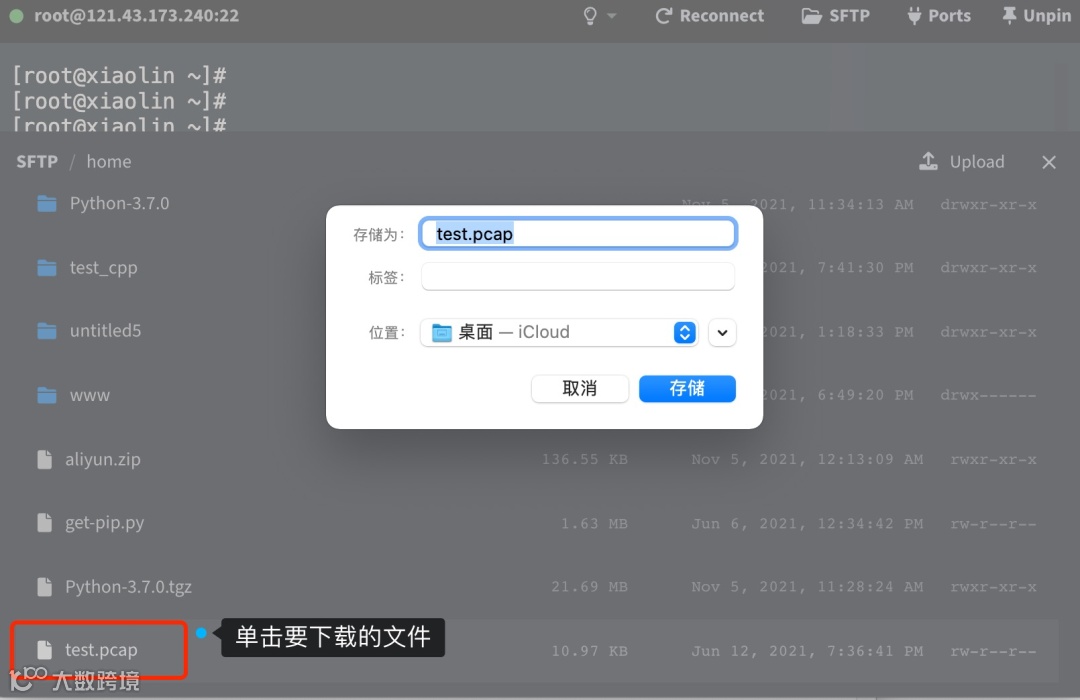
Task: Select the aliyun.zip file
Action: [x=103, y=460]
